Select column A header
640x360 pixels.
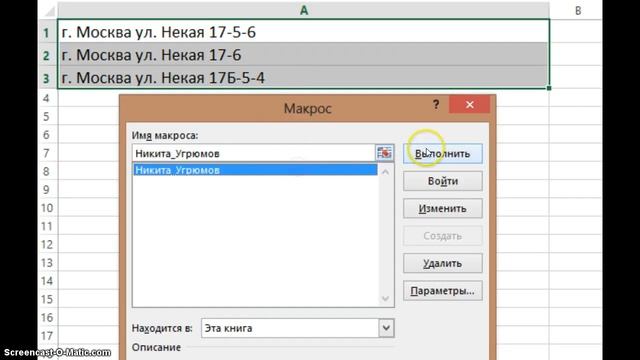click(304, 10)
